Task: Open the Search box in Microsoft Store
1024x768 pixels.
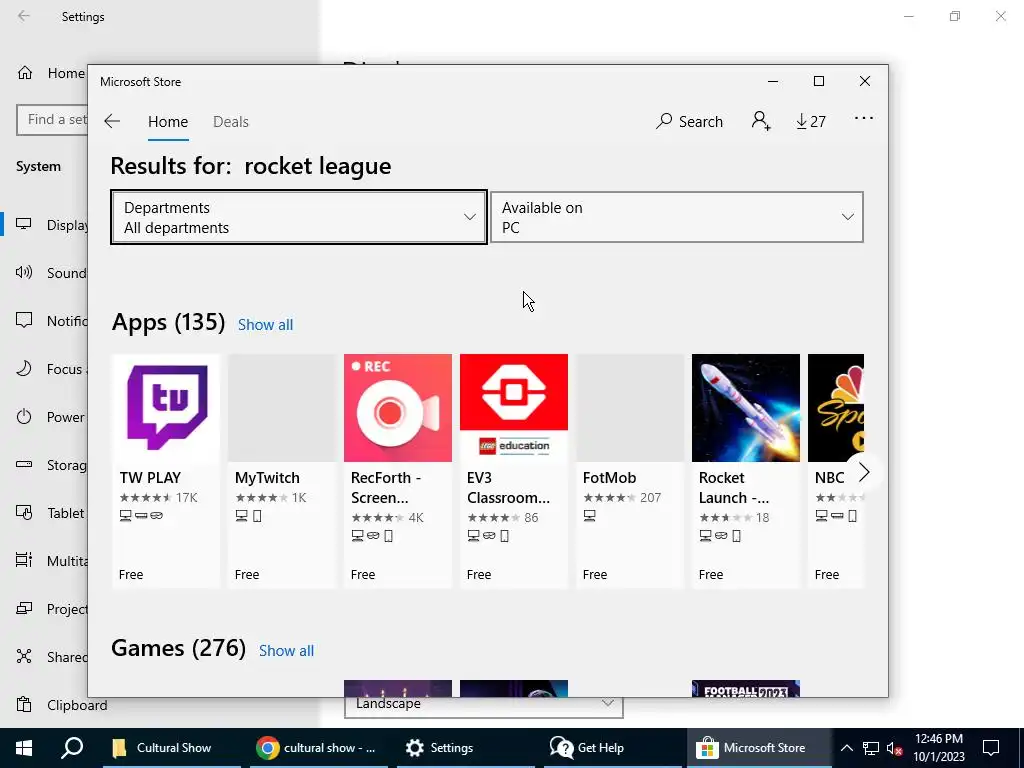Action: (690, 121)
